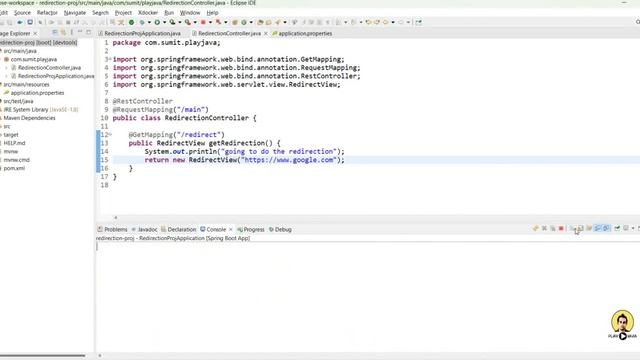
Task: Open the External Tools dropdown arrow
Action: [195, 22]
